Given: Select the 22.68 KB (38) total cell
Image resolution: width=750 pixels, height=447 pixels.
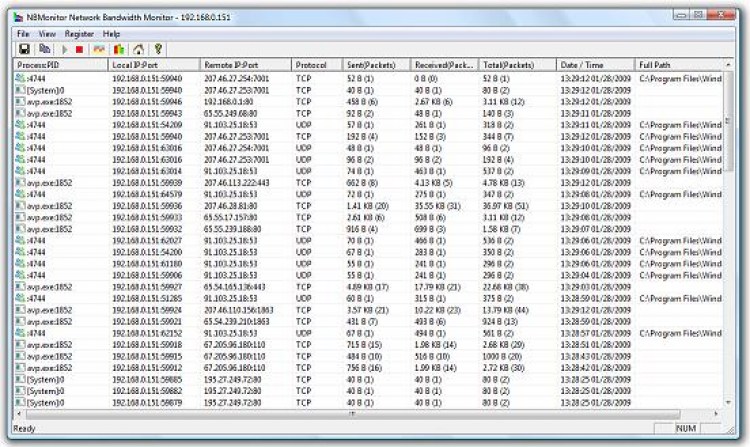Looking at the screenshot, I should (505, 287).
